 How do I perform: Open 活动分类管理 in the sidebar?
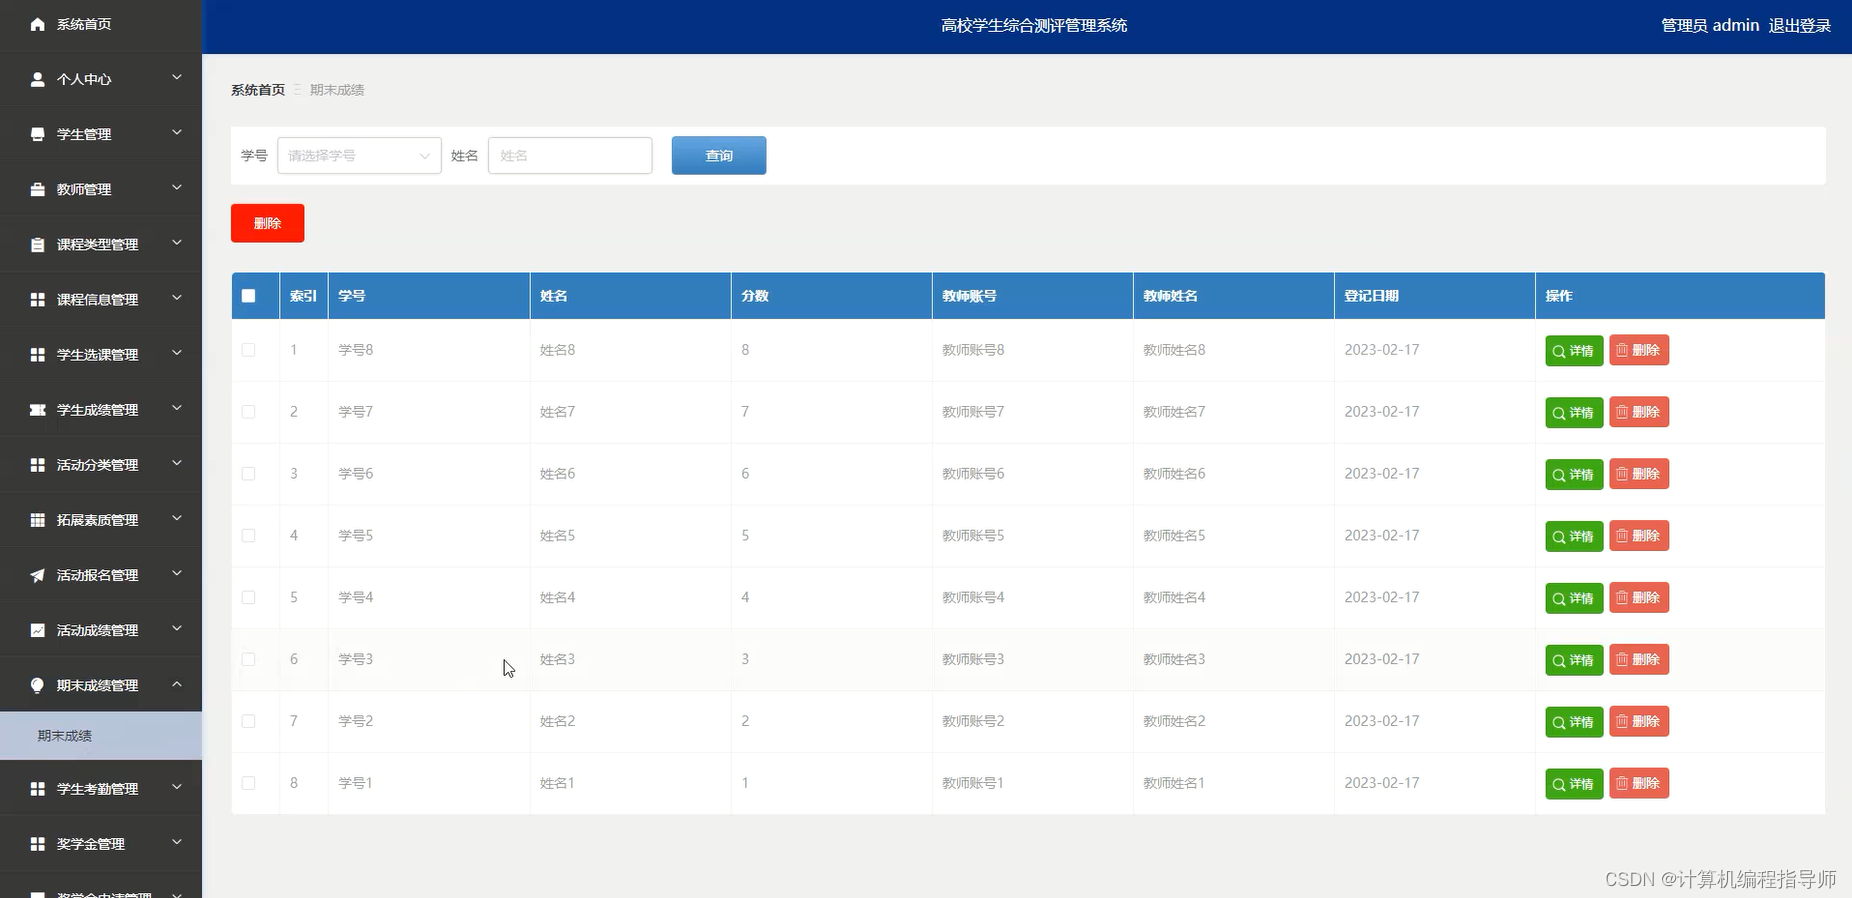pyautogui.click(x=101, y=465)
